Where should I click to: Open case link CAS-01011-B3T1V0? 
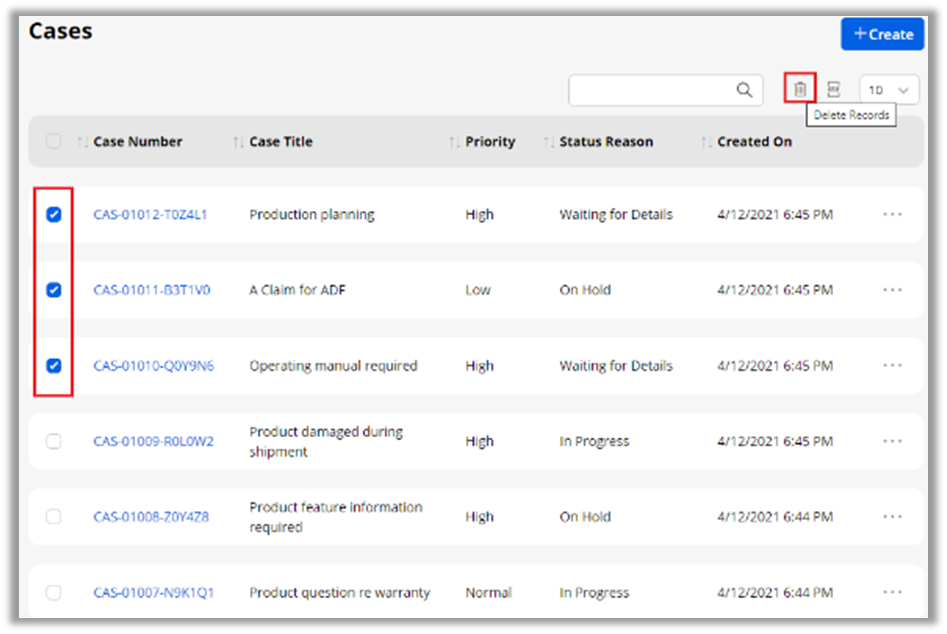pyautogui.click(x=151, y=290)
